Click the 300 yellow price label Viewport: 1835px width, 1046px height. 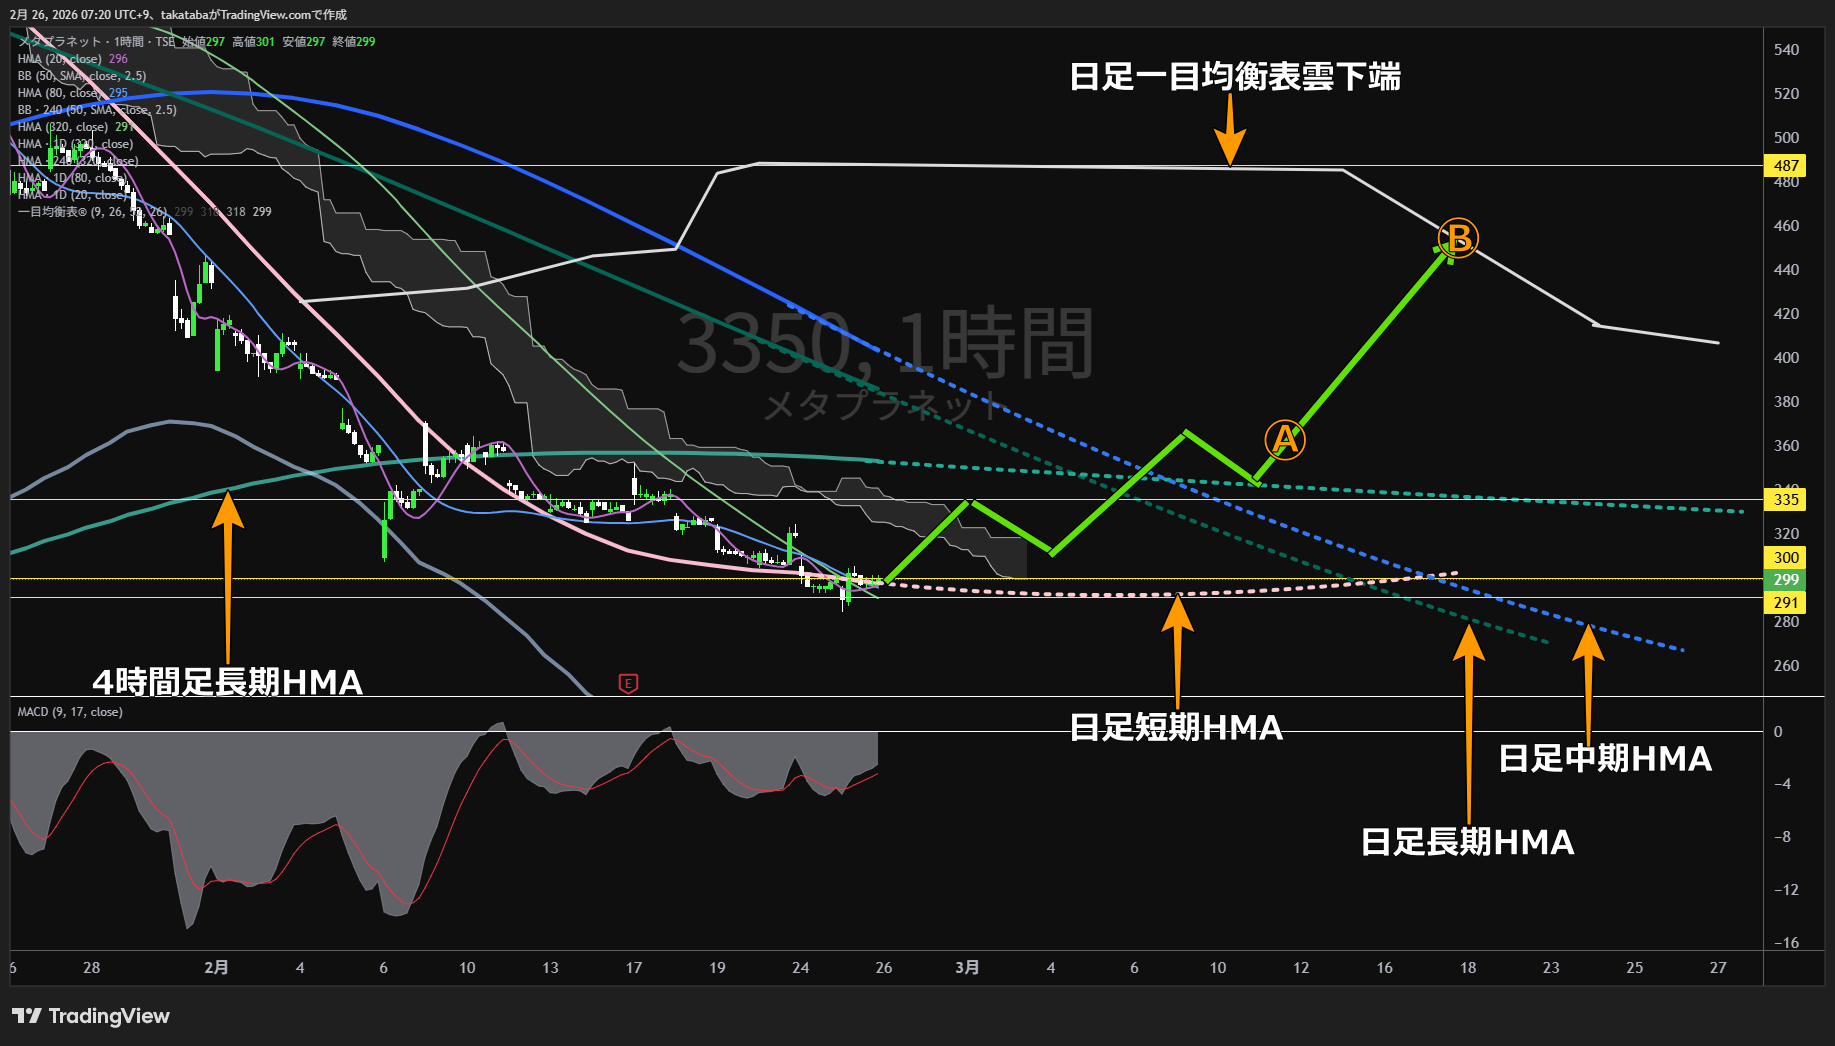(1786, 558)
